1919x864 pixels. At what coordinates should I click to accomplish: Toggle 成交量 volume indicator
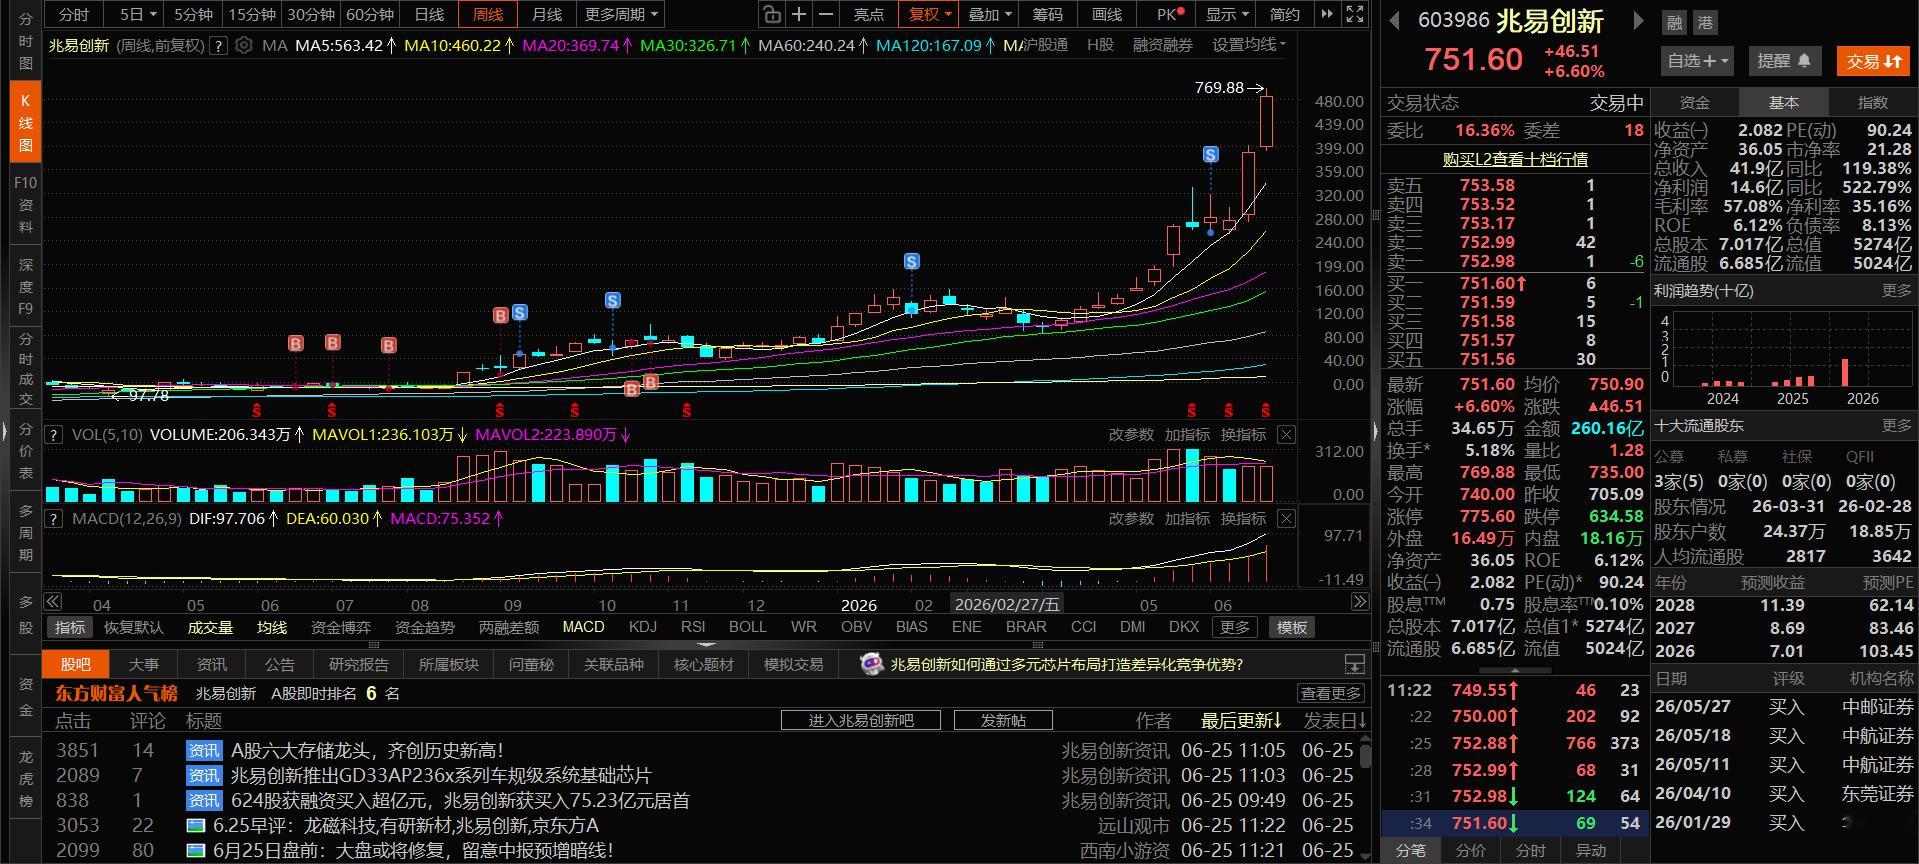[x=210, y=627]
